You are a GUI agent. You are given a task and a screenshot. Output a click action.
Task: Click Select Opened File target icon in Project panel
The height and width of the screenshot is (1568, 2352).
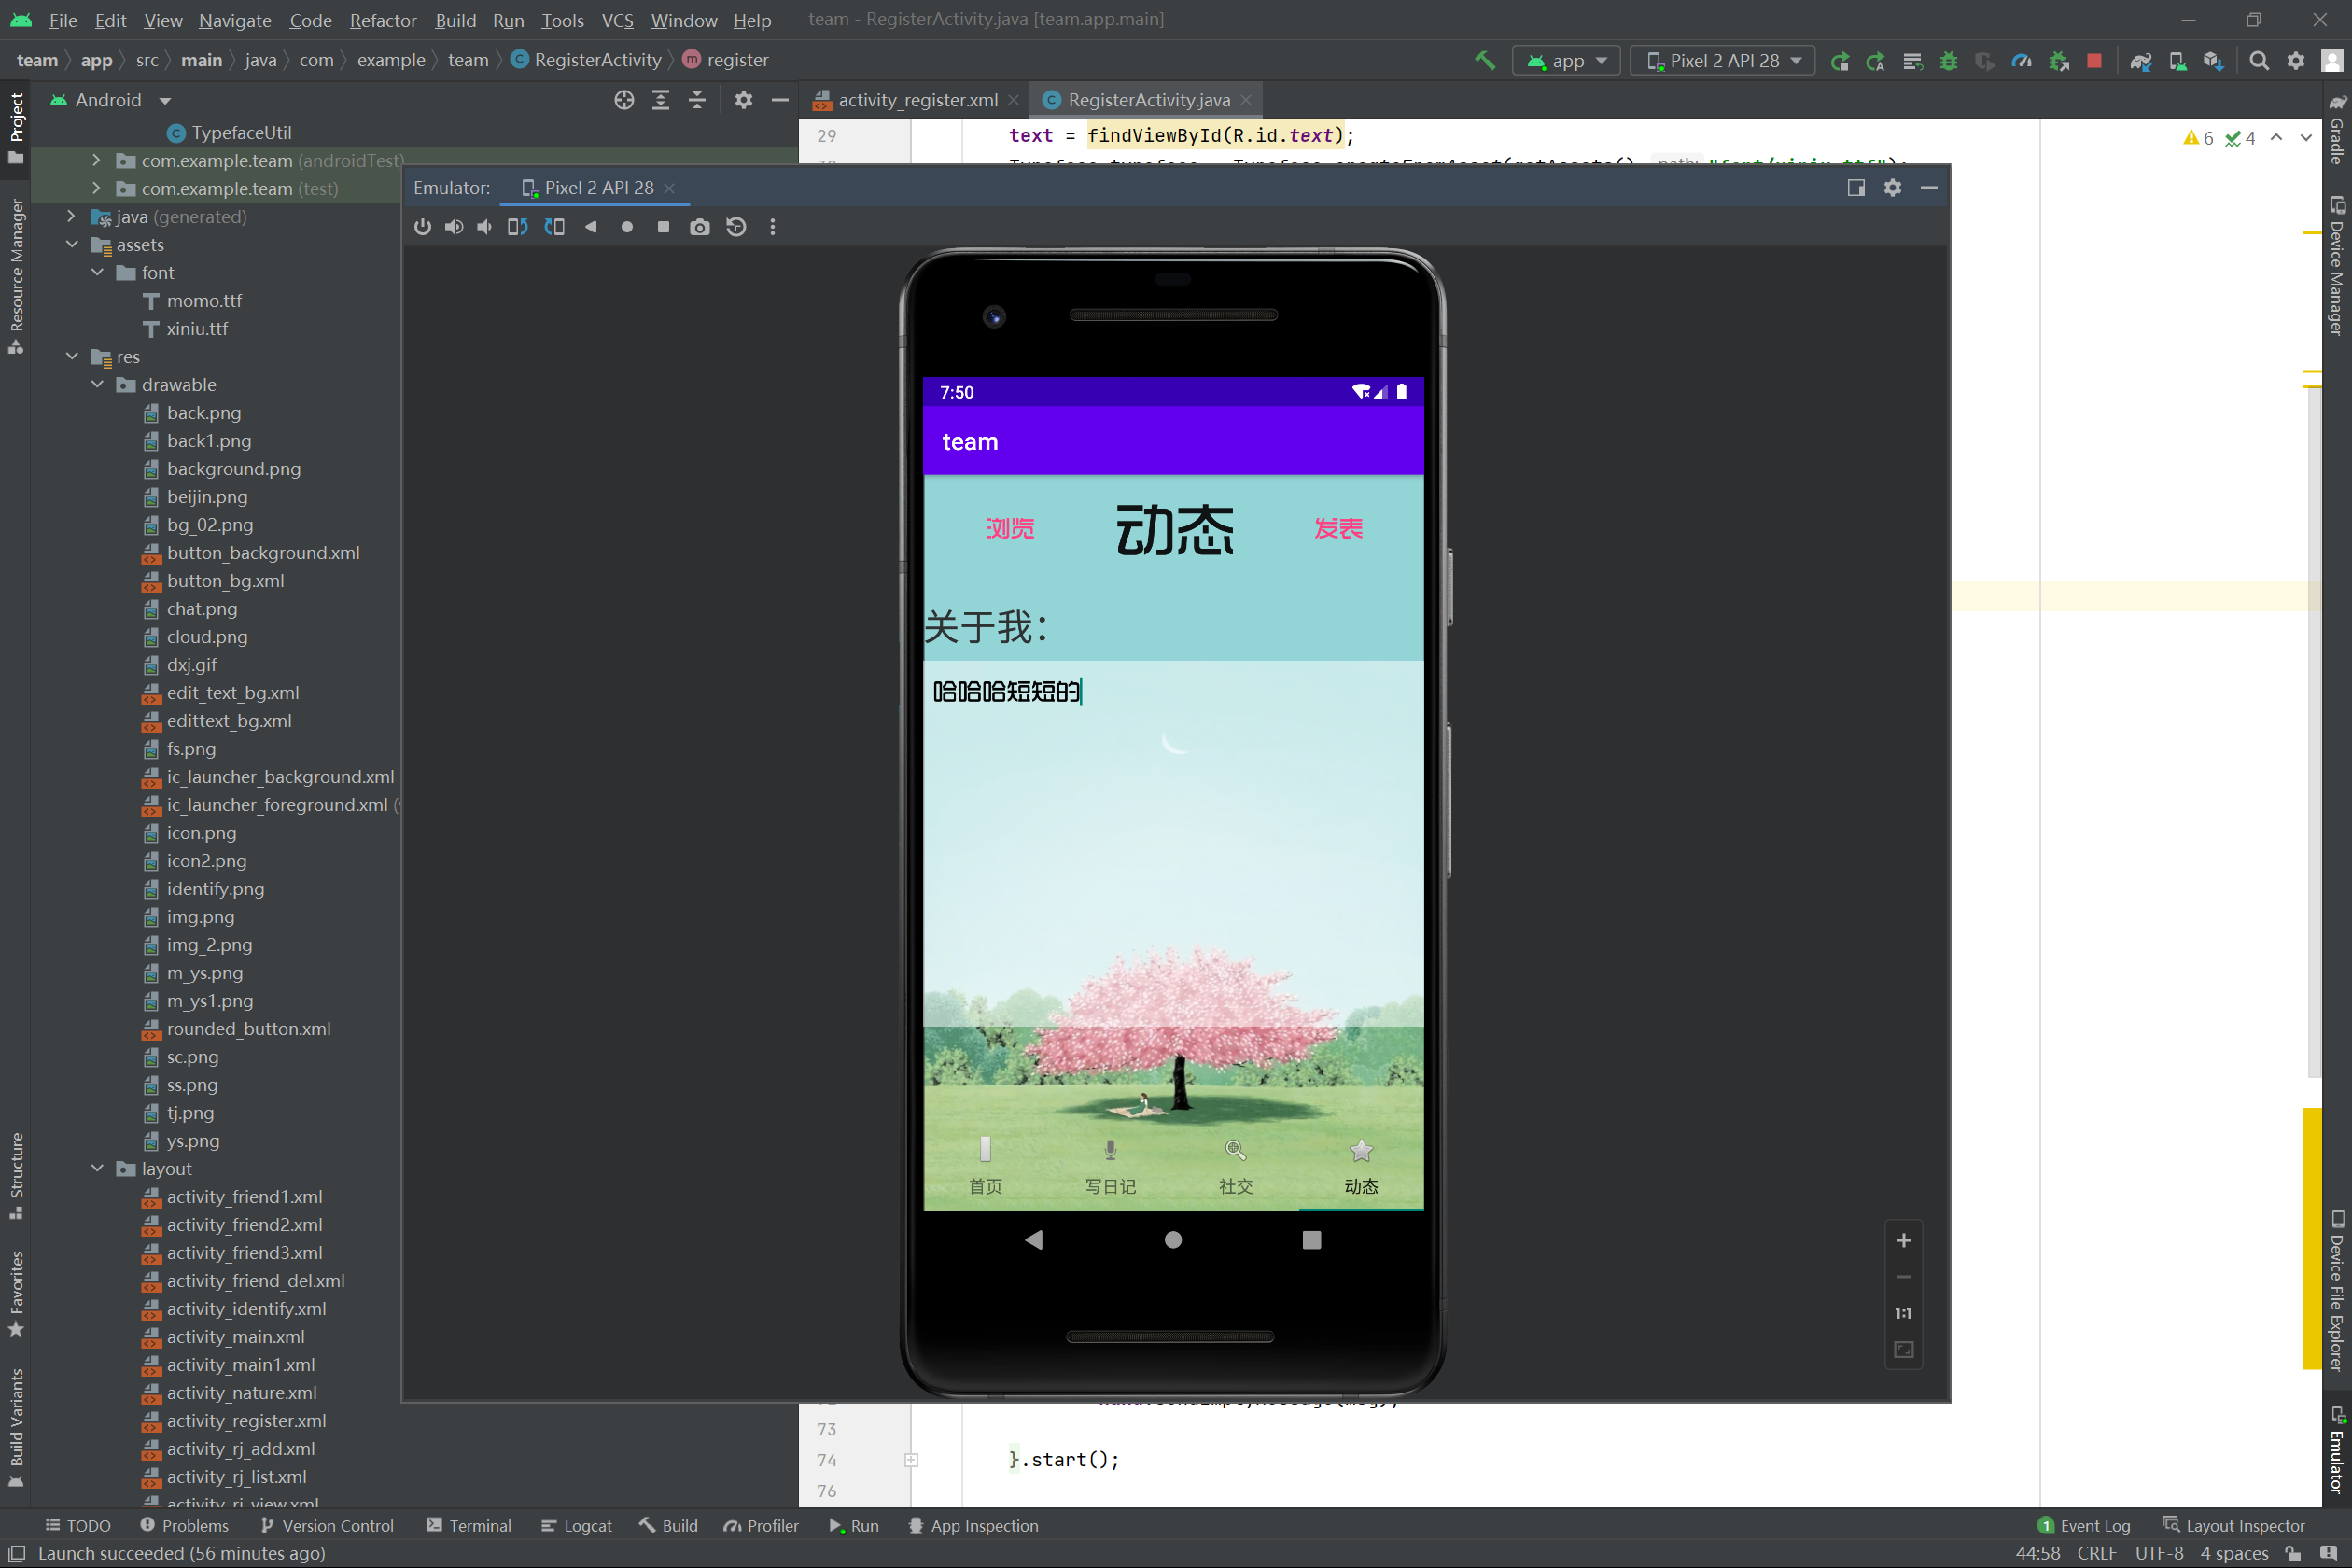tap(624, 100)
